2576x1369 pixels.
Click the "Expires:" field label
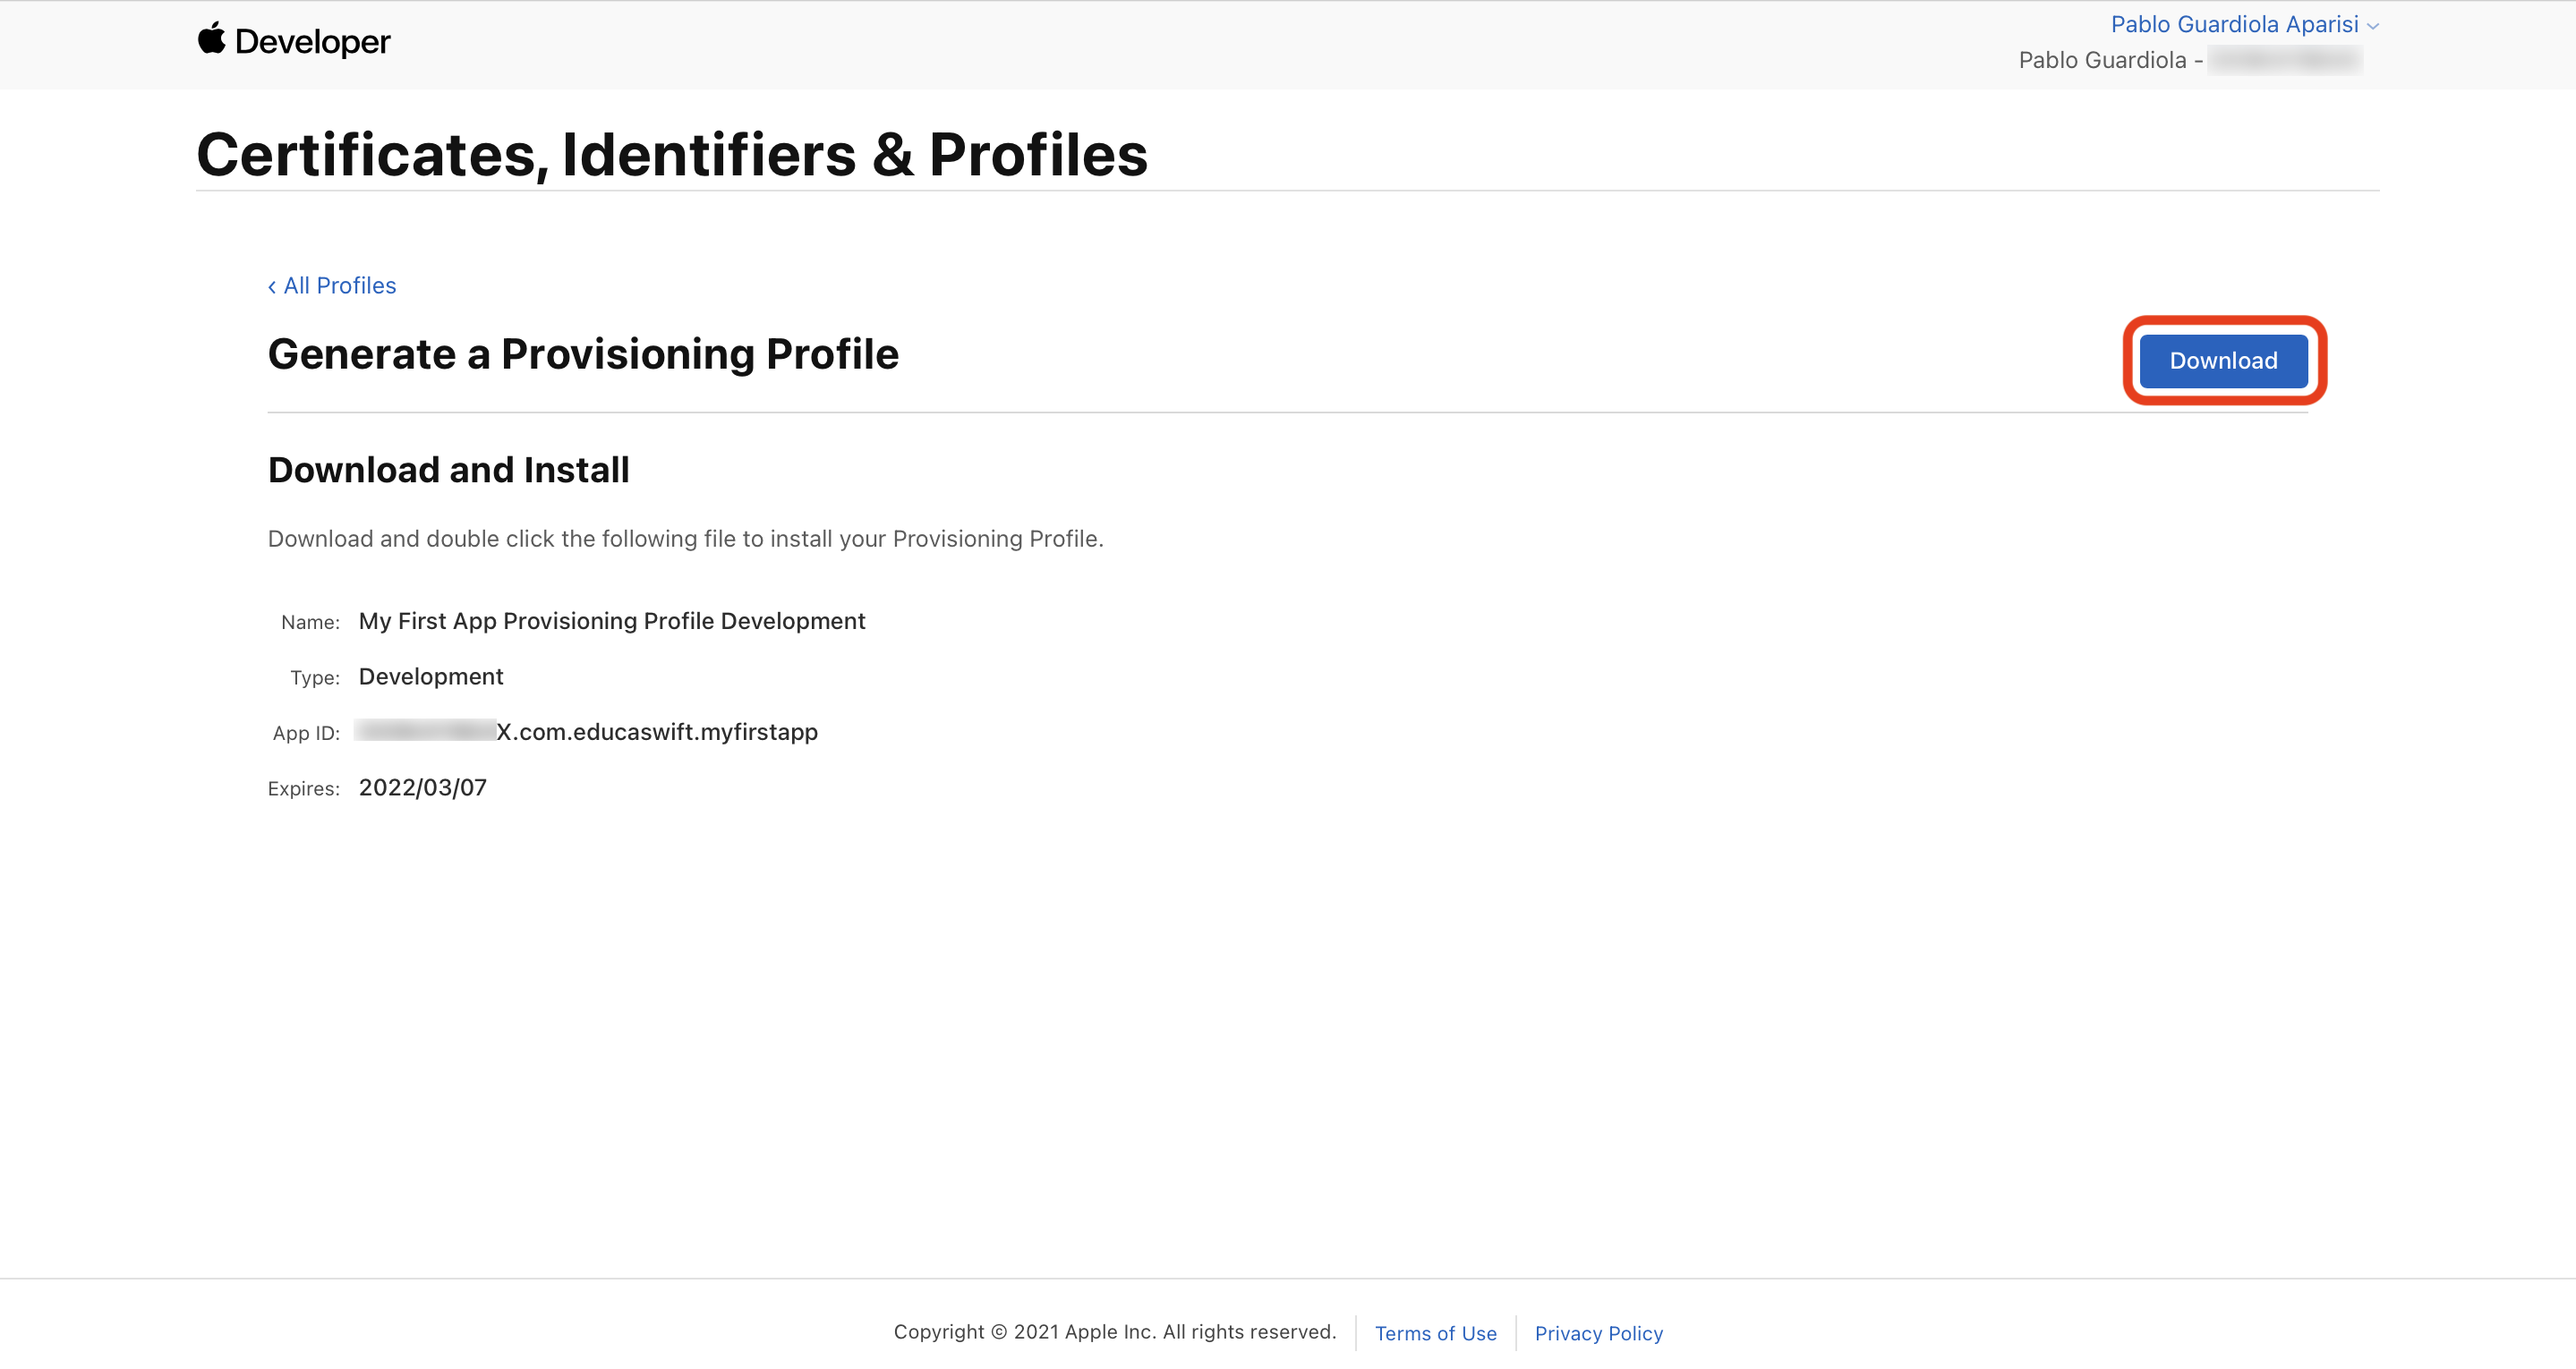click(x=303, y=789)
